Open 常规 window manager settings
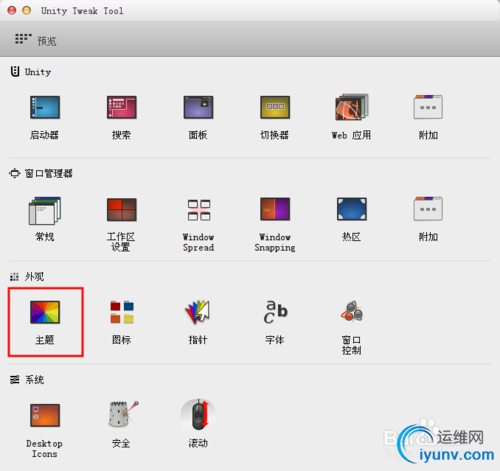Viewport: 500px width, 471px height. point(45,219)
